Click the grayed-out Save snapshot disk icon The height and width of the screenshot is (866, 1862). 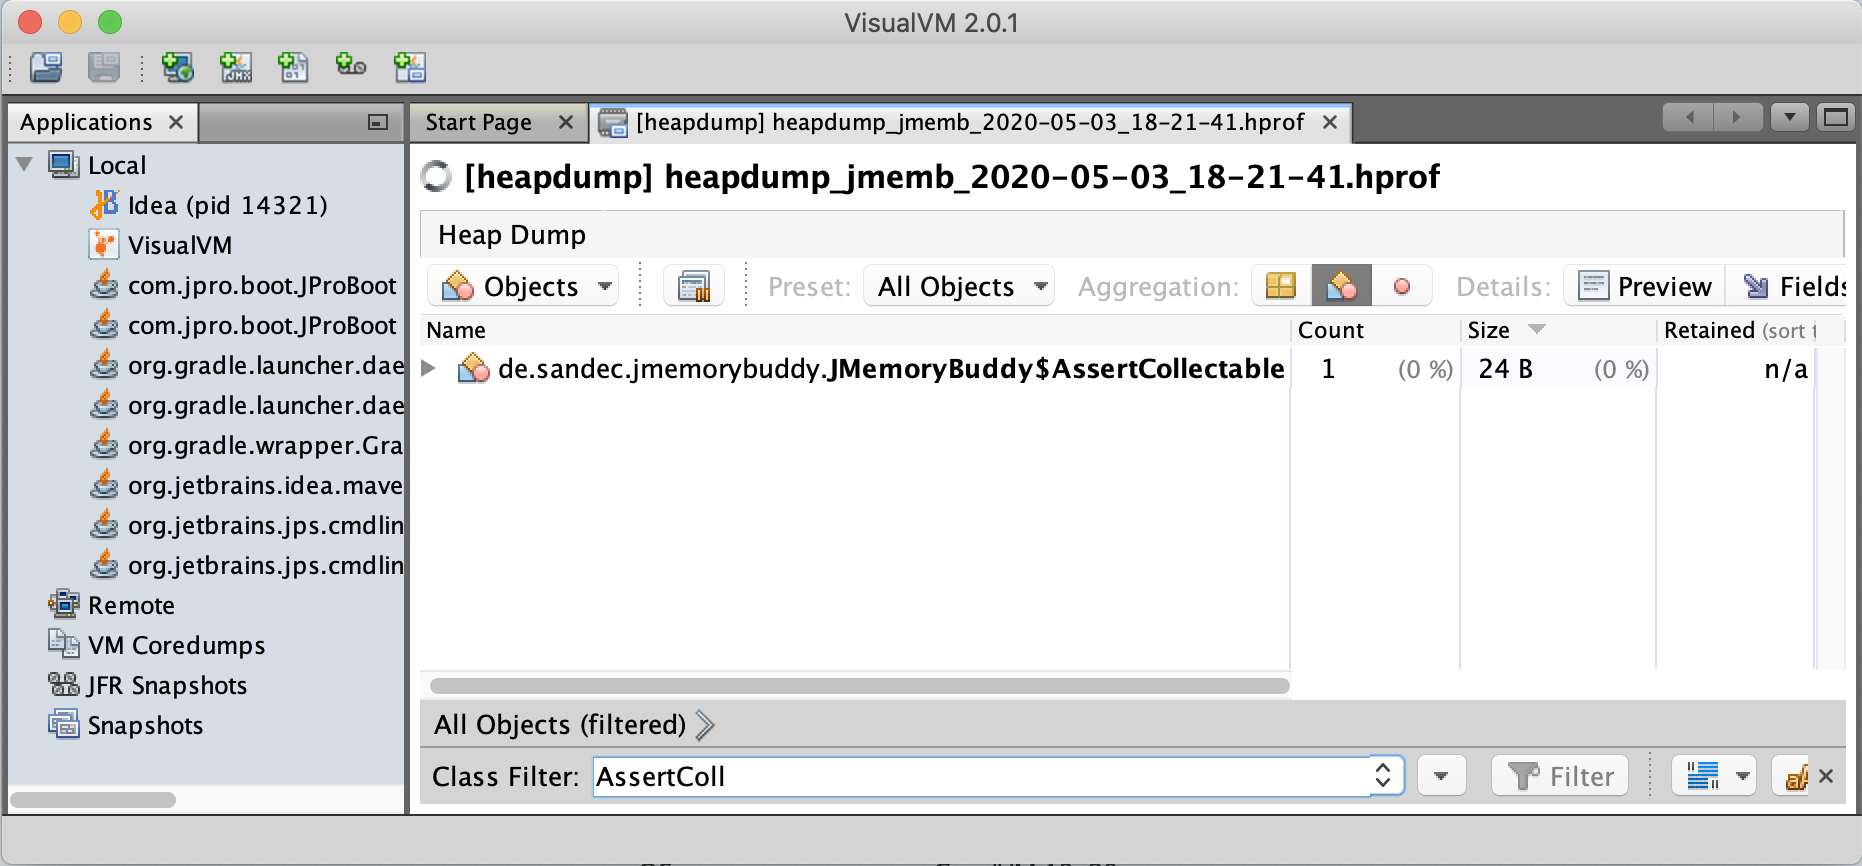point(103,67)
